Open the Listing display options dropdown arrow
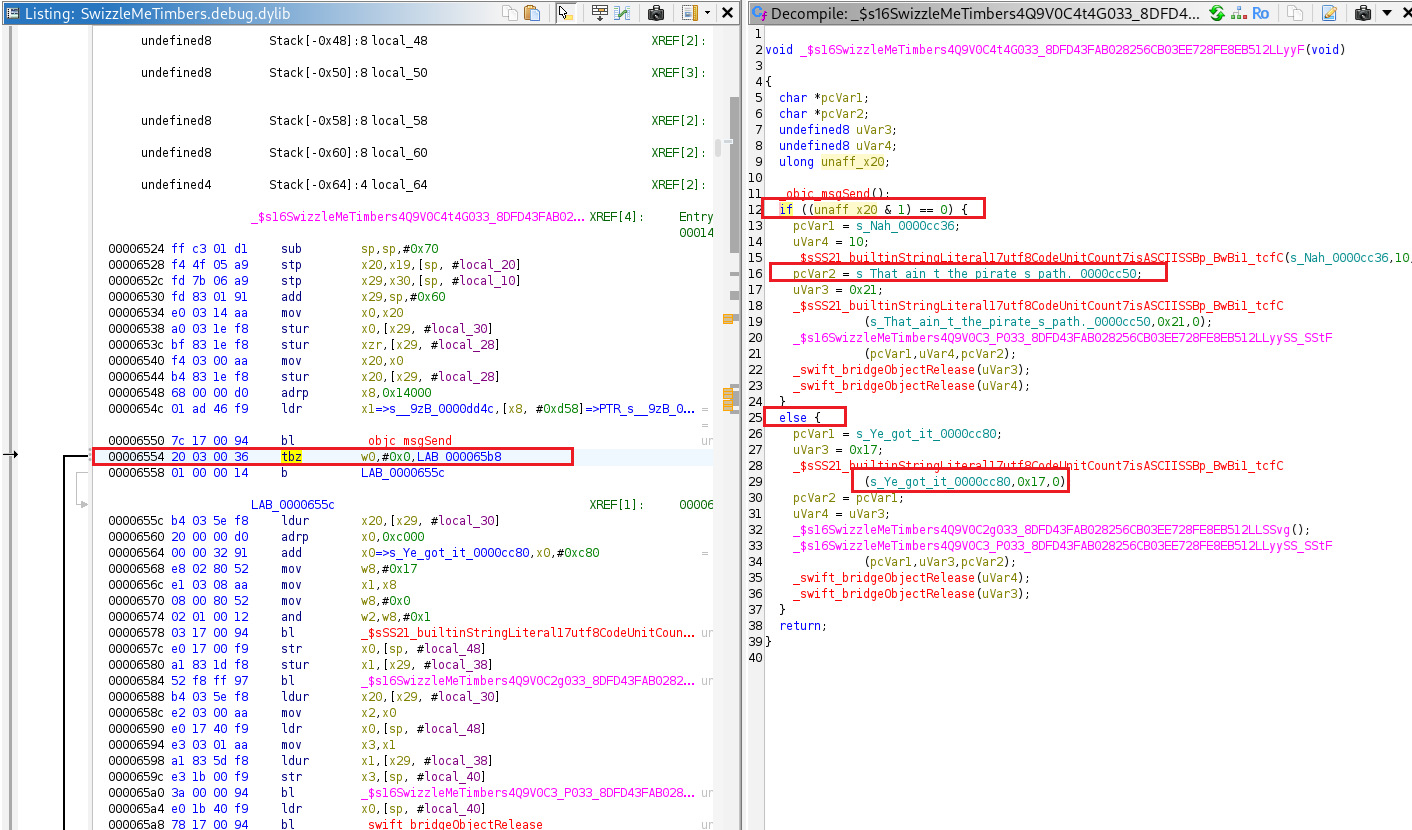This screenshot has height=830, width=1412. [x=707, y=13]
